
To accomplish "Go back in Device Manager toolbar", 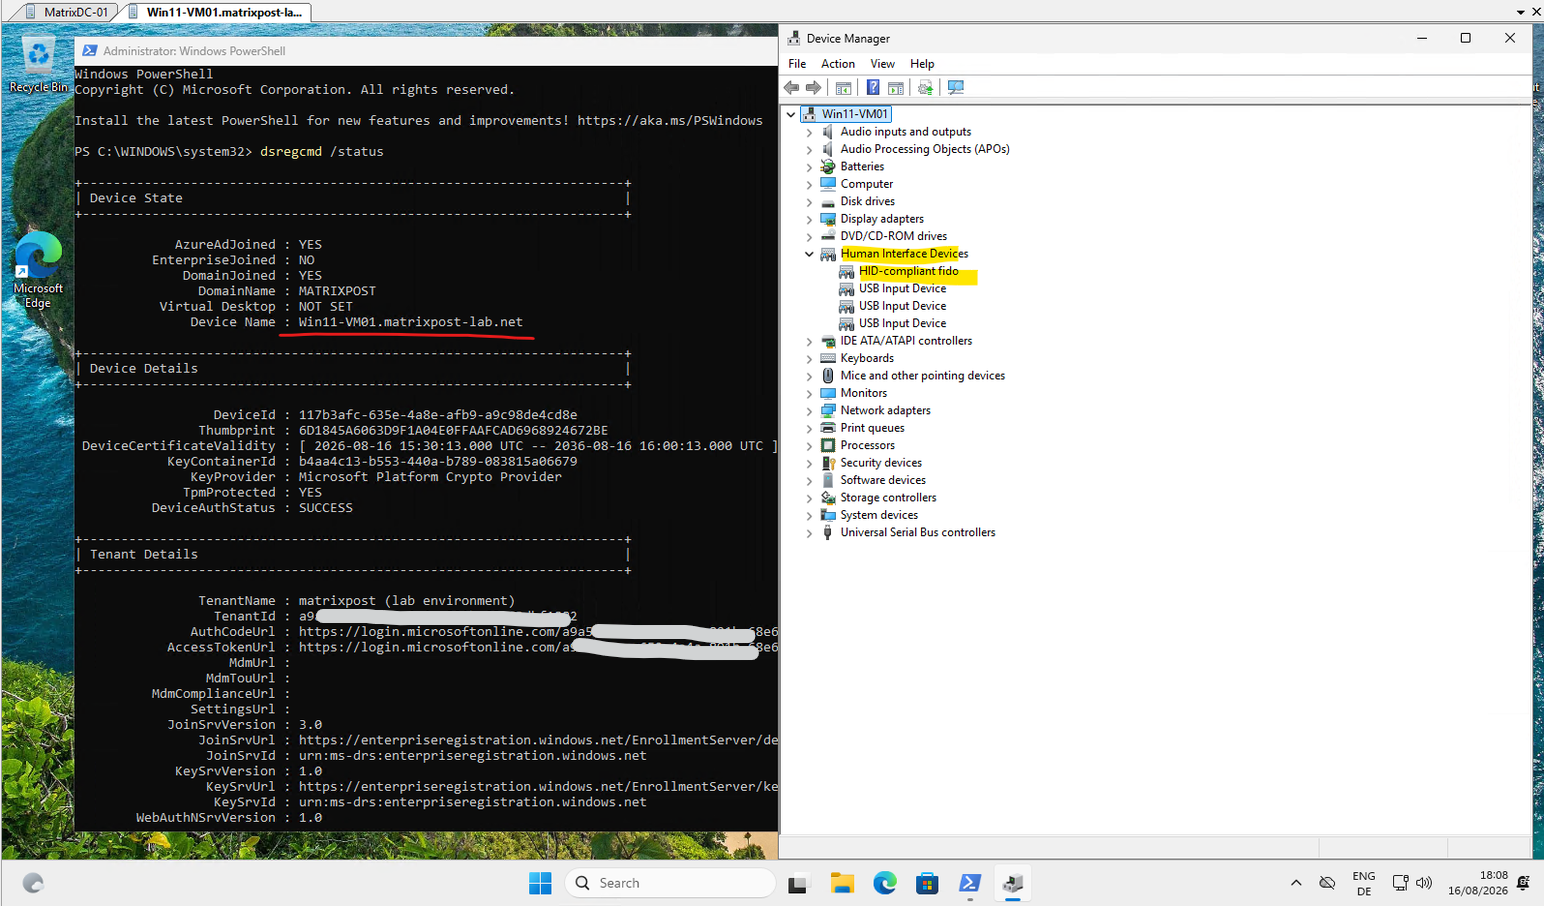I will click(792, 88).
